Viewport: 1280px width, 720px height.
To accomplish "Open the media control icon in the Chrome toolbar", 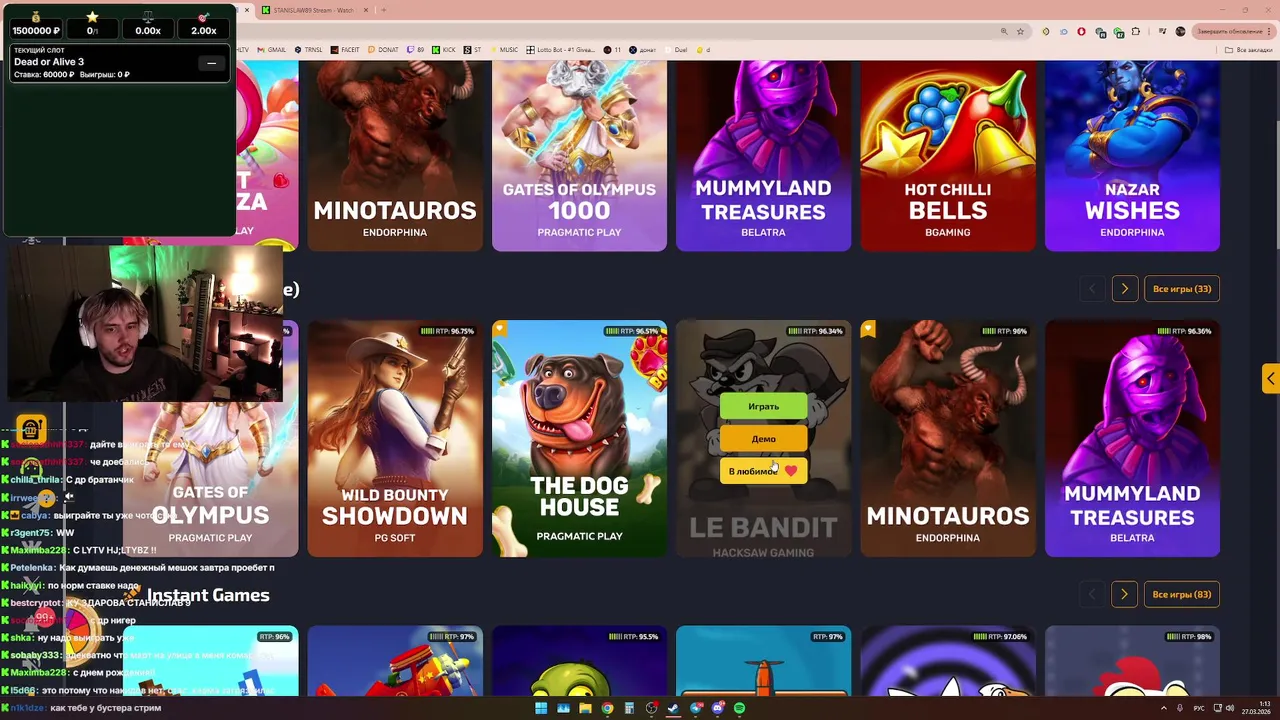I will [x=1163, y=31].
